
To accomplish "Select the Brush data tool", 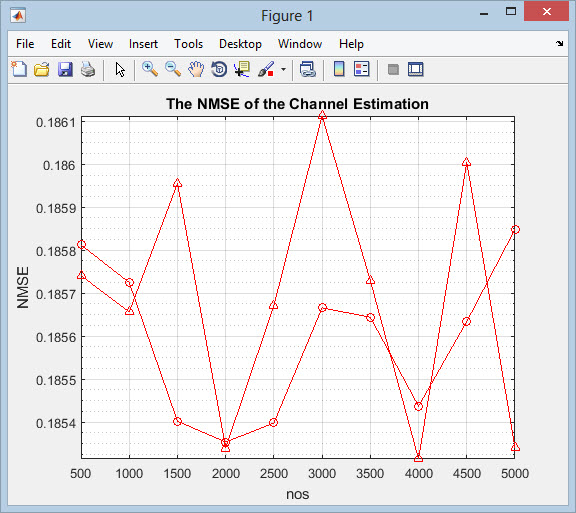I will (x=266, y=69).
